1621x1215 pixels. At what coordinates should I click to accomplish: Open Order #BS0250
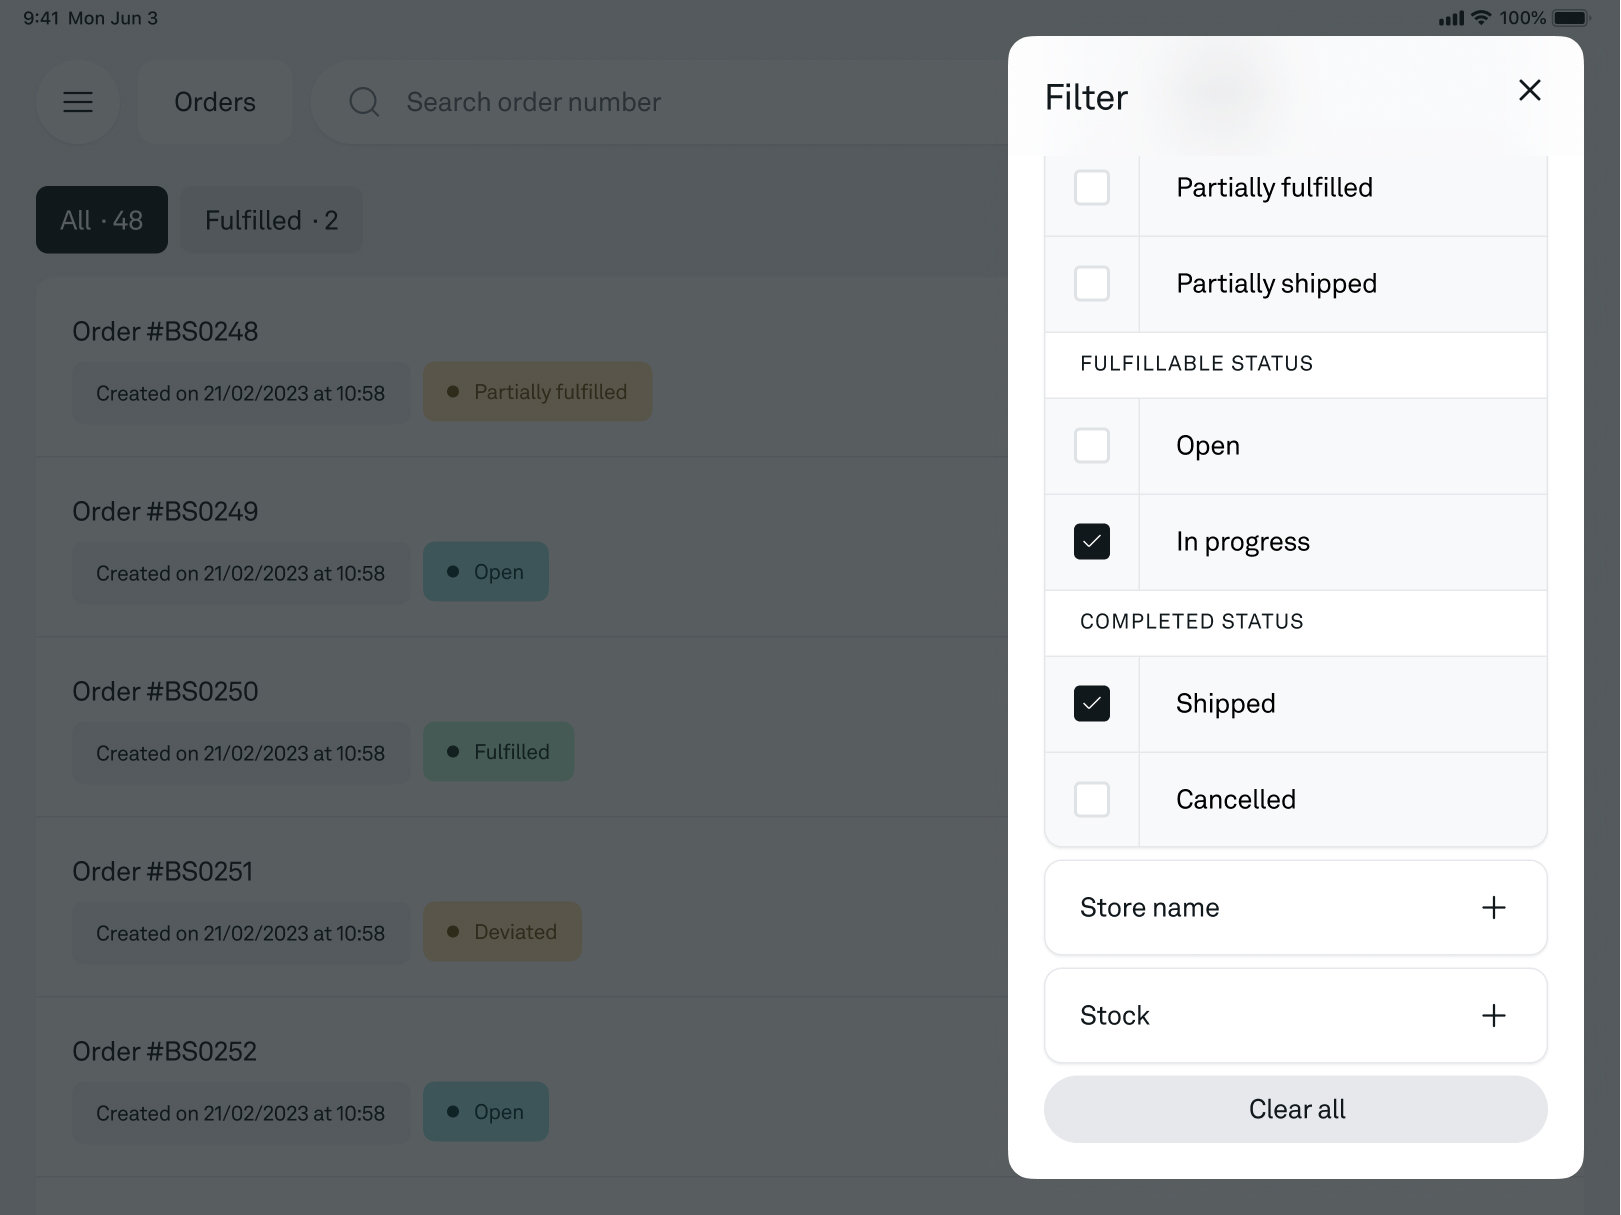[x=522, y=728]
